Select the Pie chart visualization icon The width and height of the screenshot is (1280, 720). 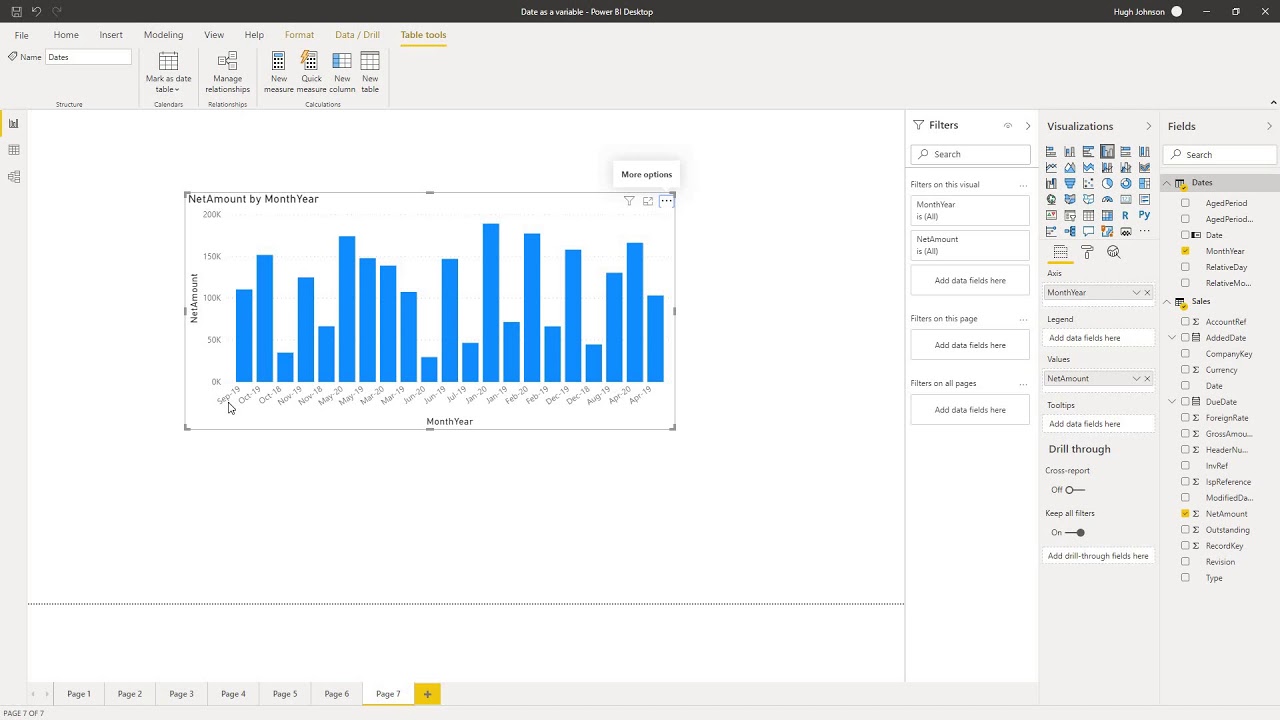tap(1107, 183)
